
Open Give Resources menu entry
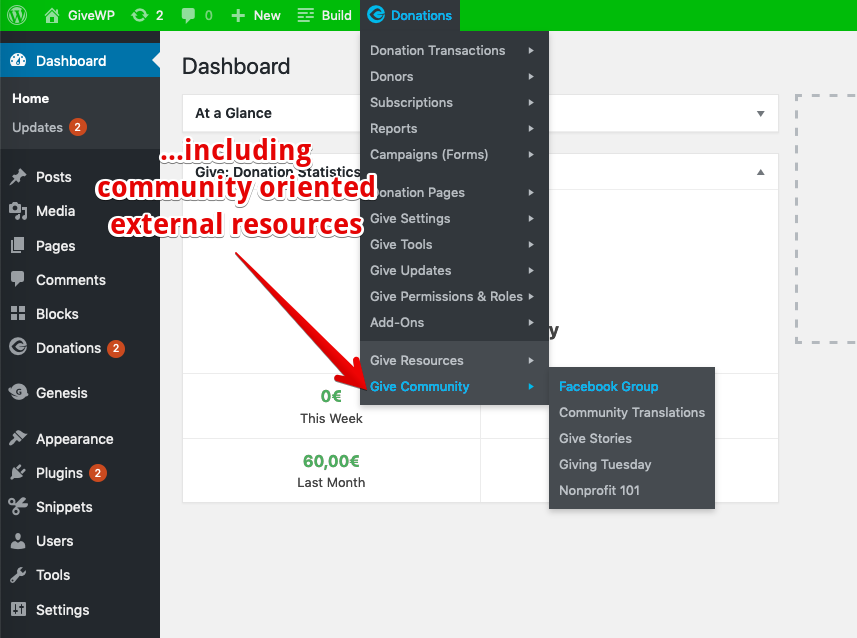[x=454, y=360]
